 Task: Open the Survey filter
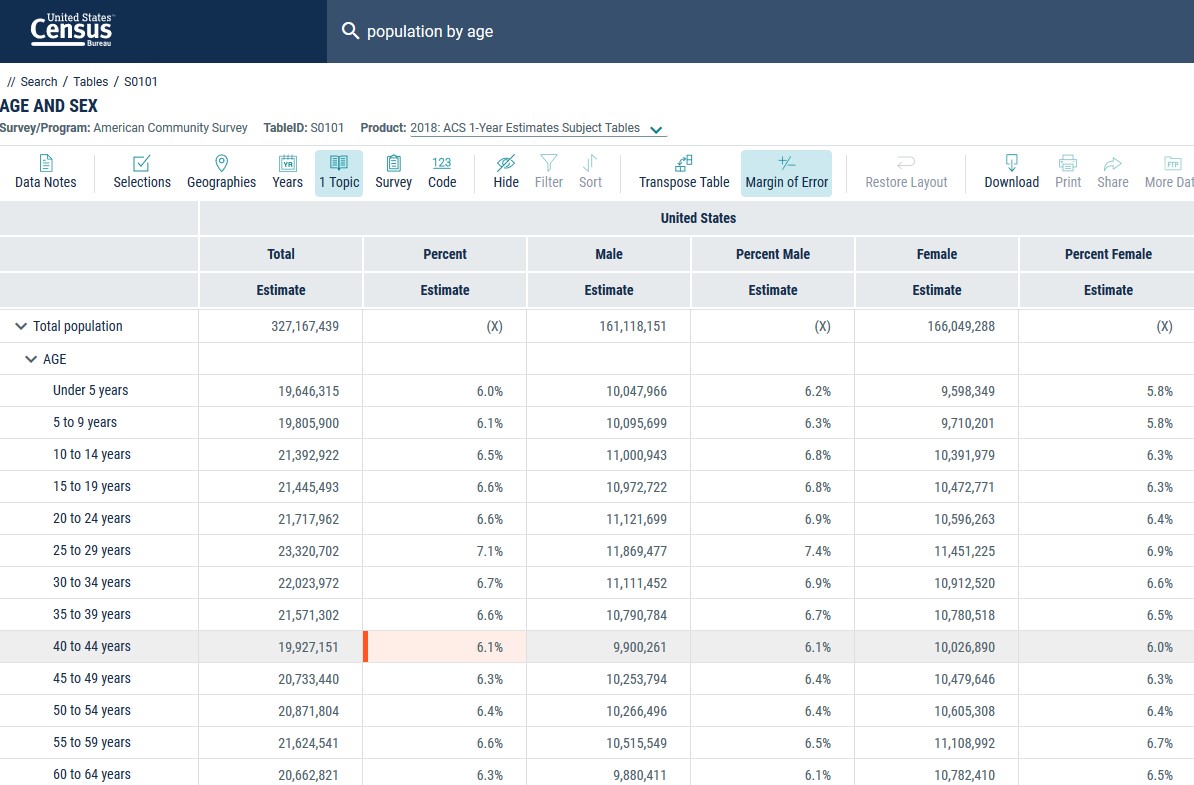(393, 172)
